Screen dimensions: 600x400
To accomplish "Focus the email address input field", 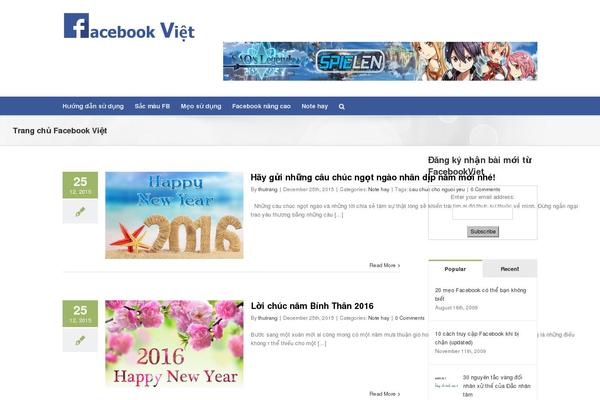I will pos(483,213).
